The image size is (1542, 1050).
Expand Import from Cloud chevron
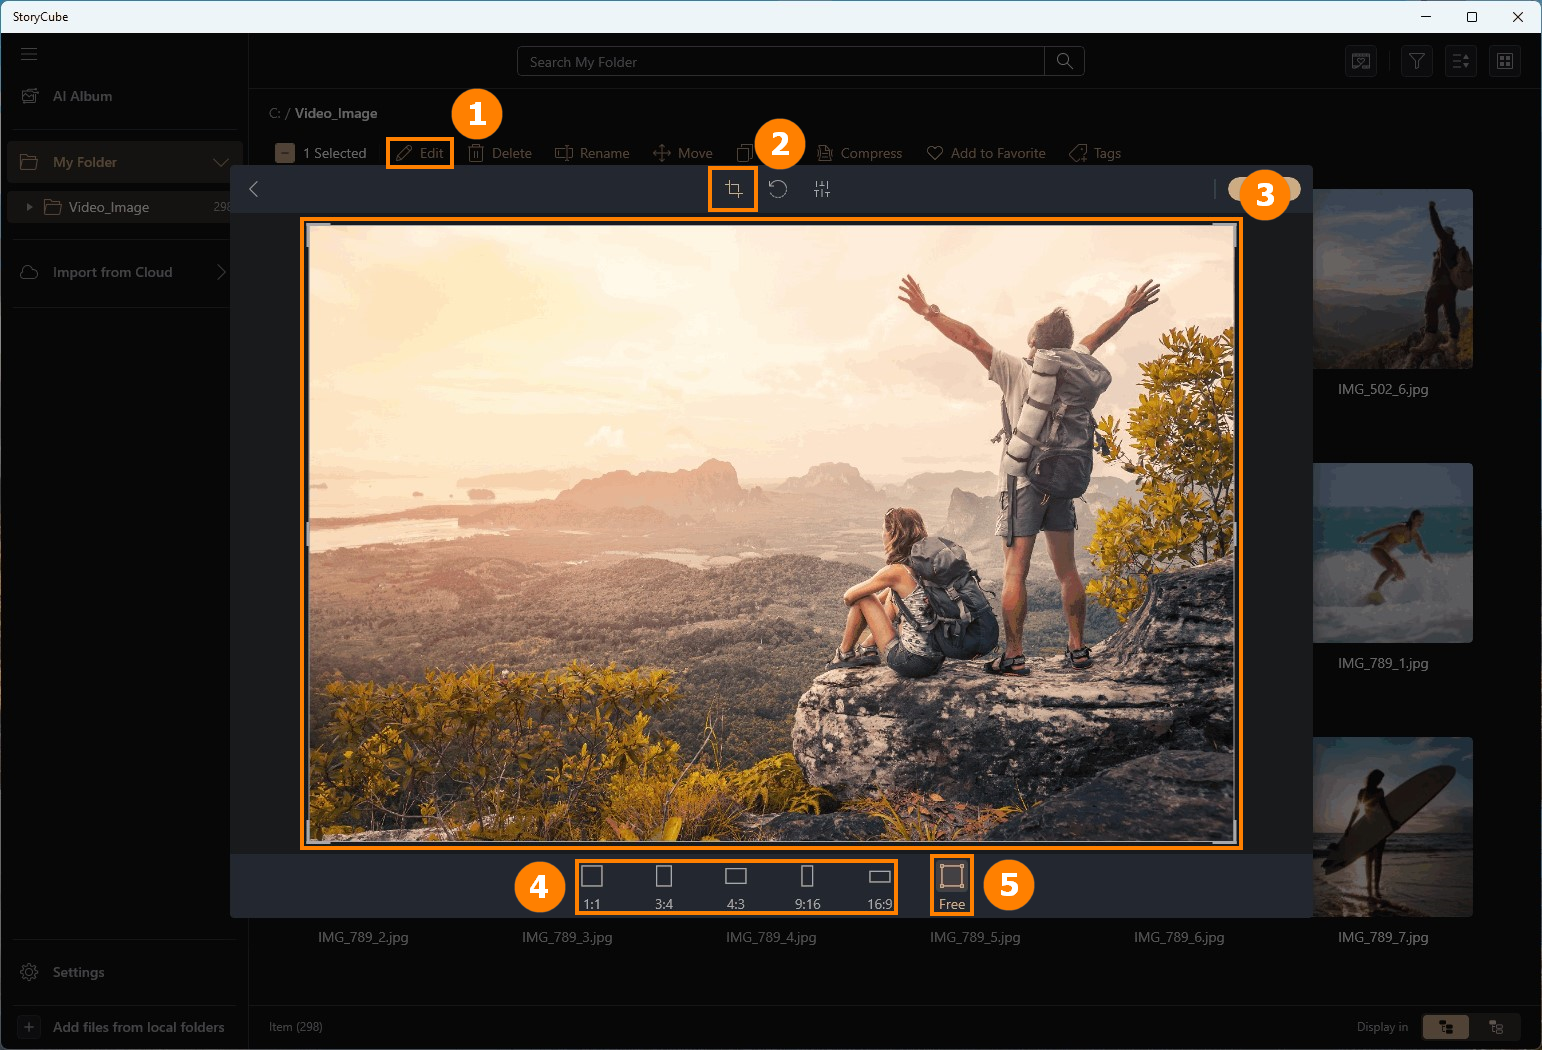pos(221,272)
